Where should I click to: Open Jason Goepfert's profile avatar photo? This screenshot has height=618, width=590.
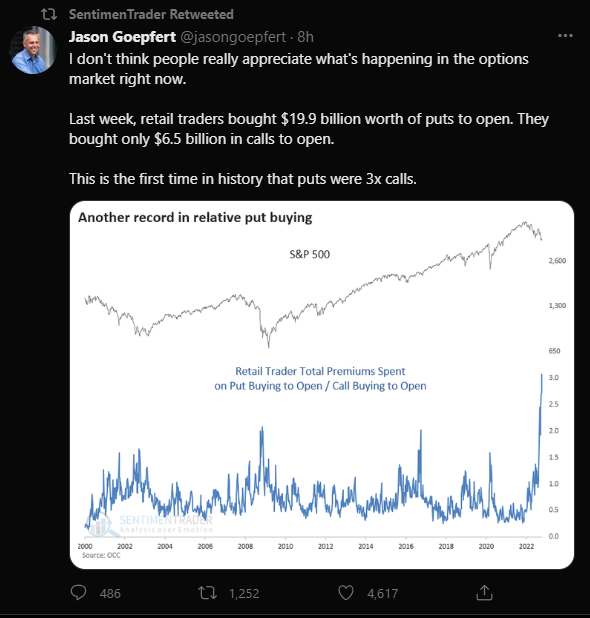[33, 50]
